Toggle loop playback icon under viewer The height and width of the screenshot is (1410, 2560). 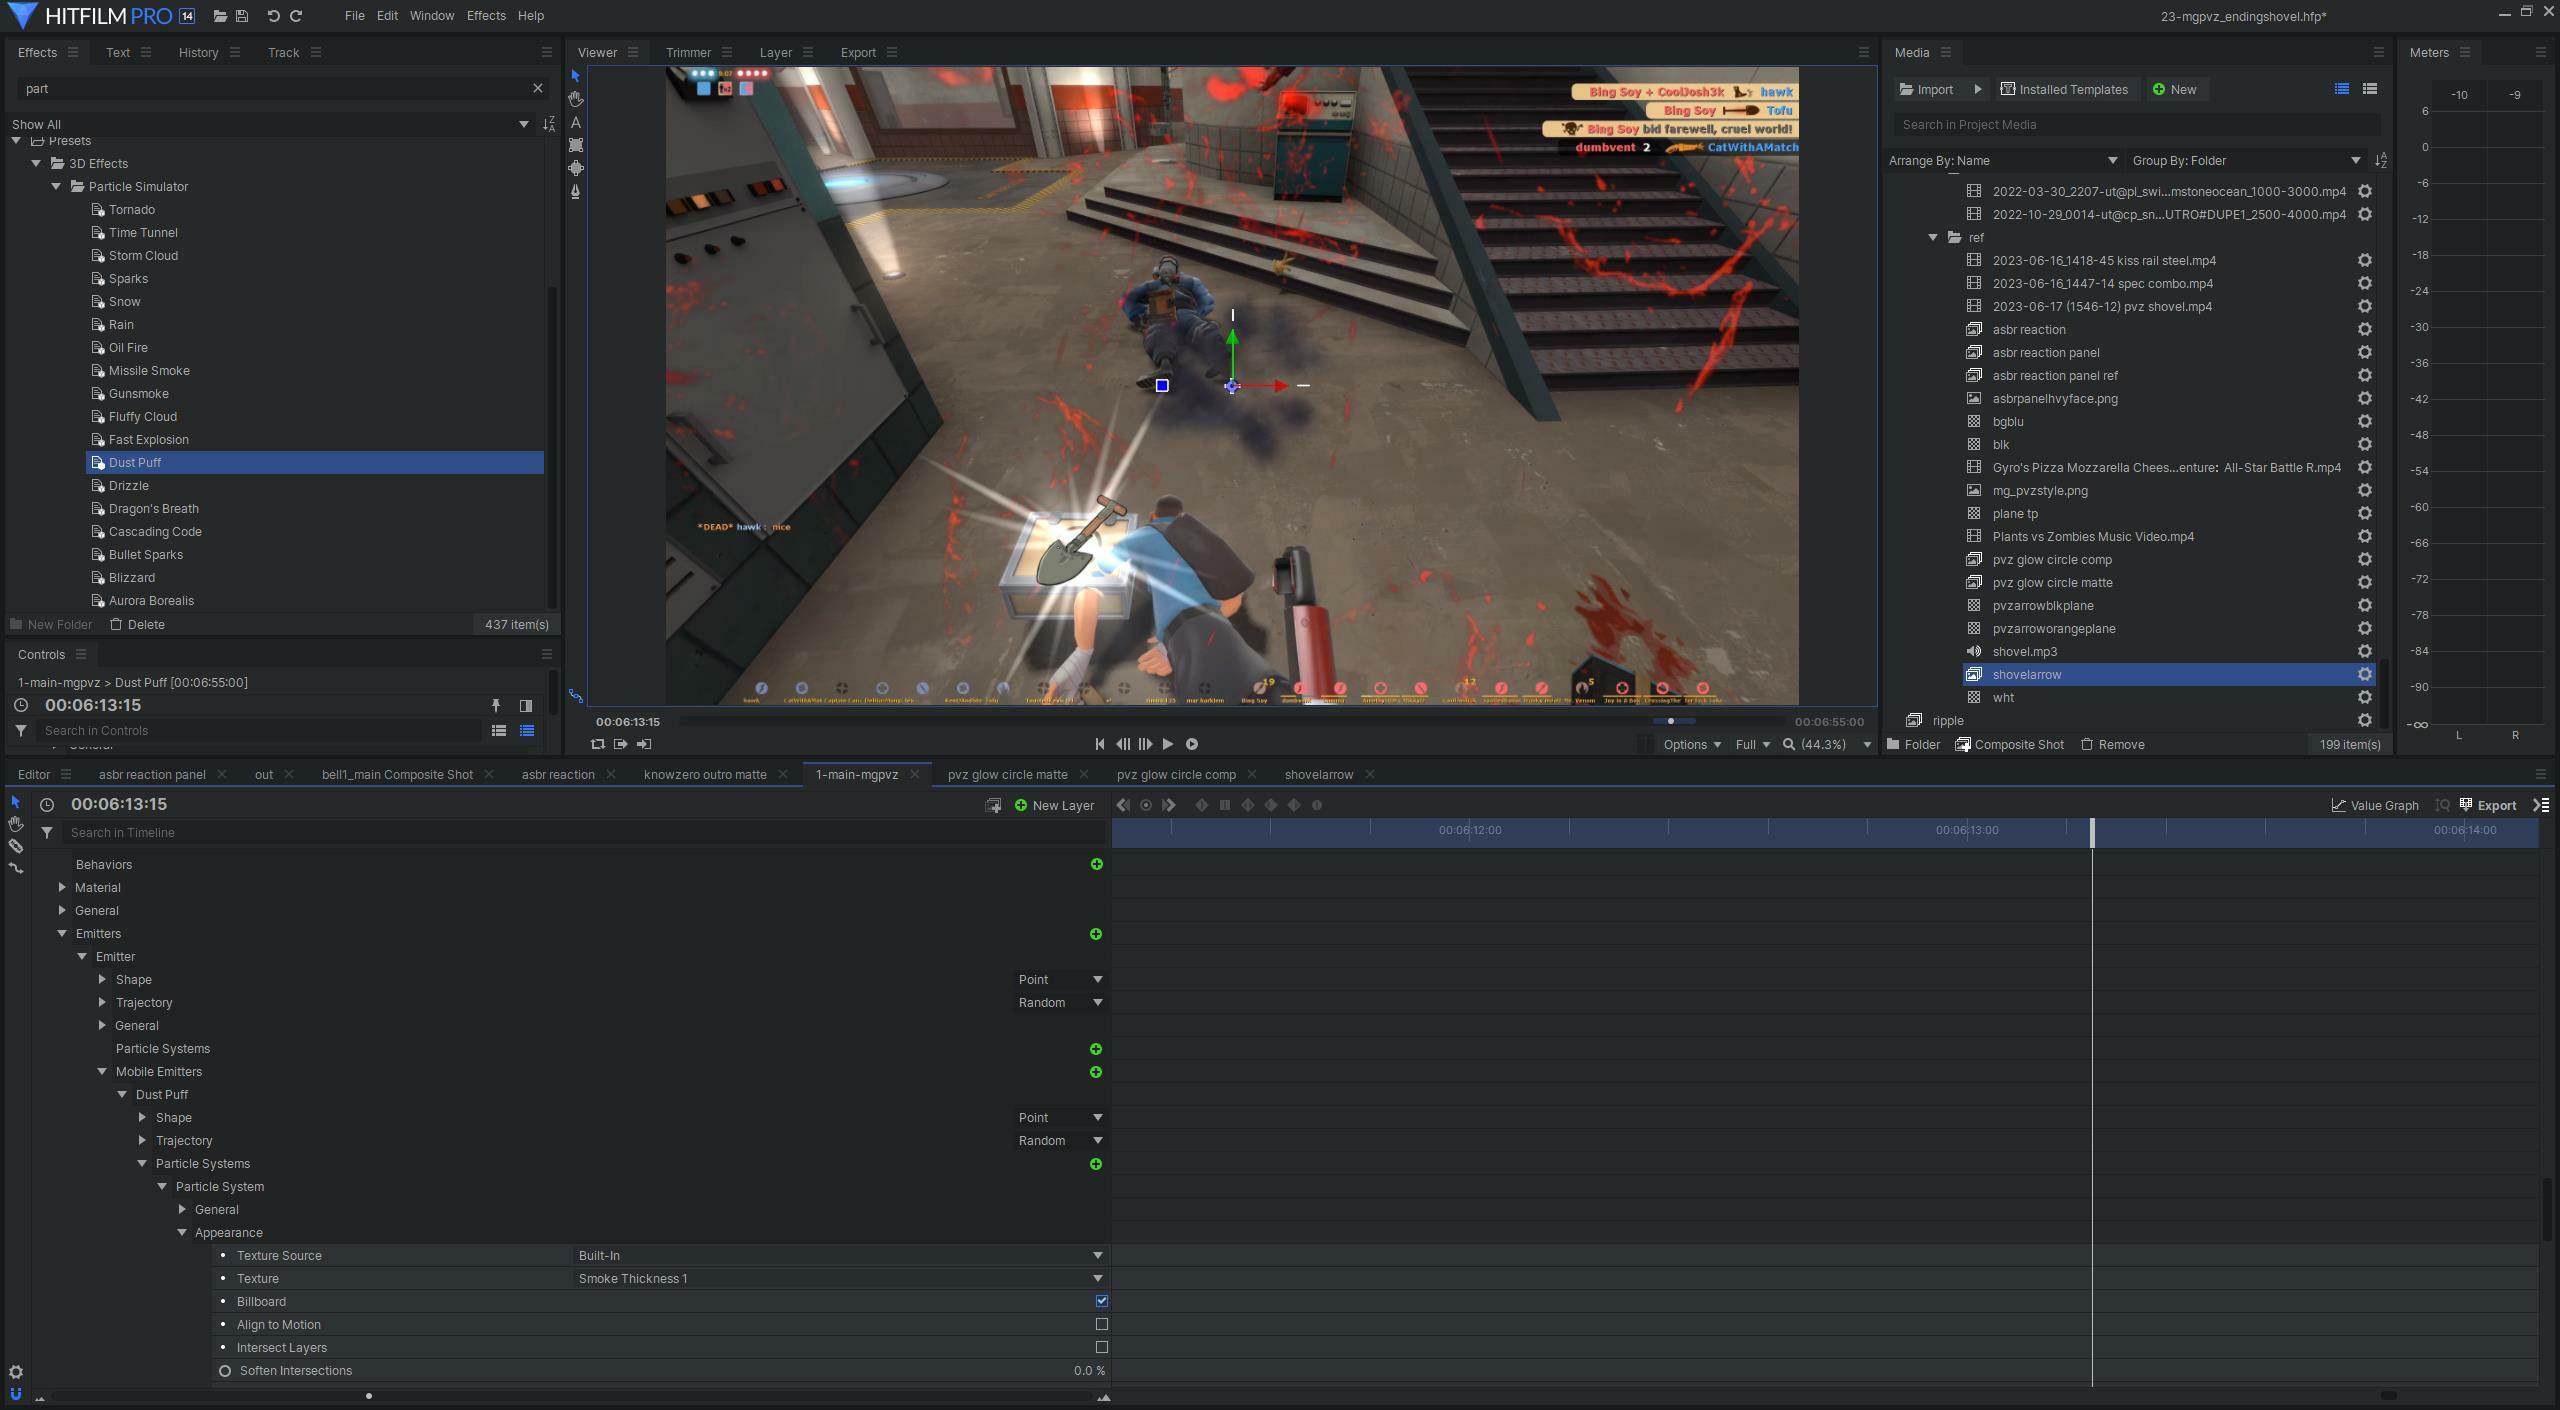598,744
